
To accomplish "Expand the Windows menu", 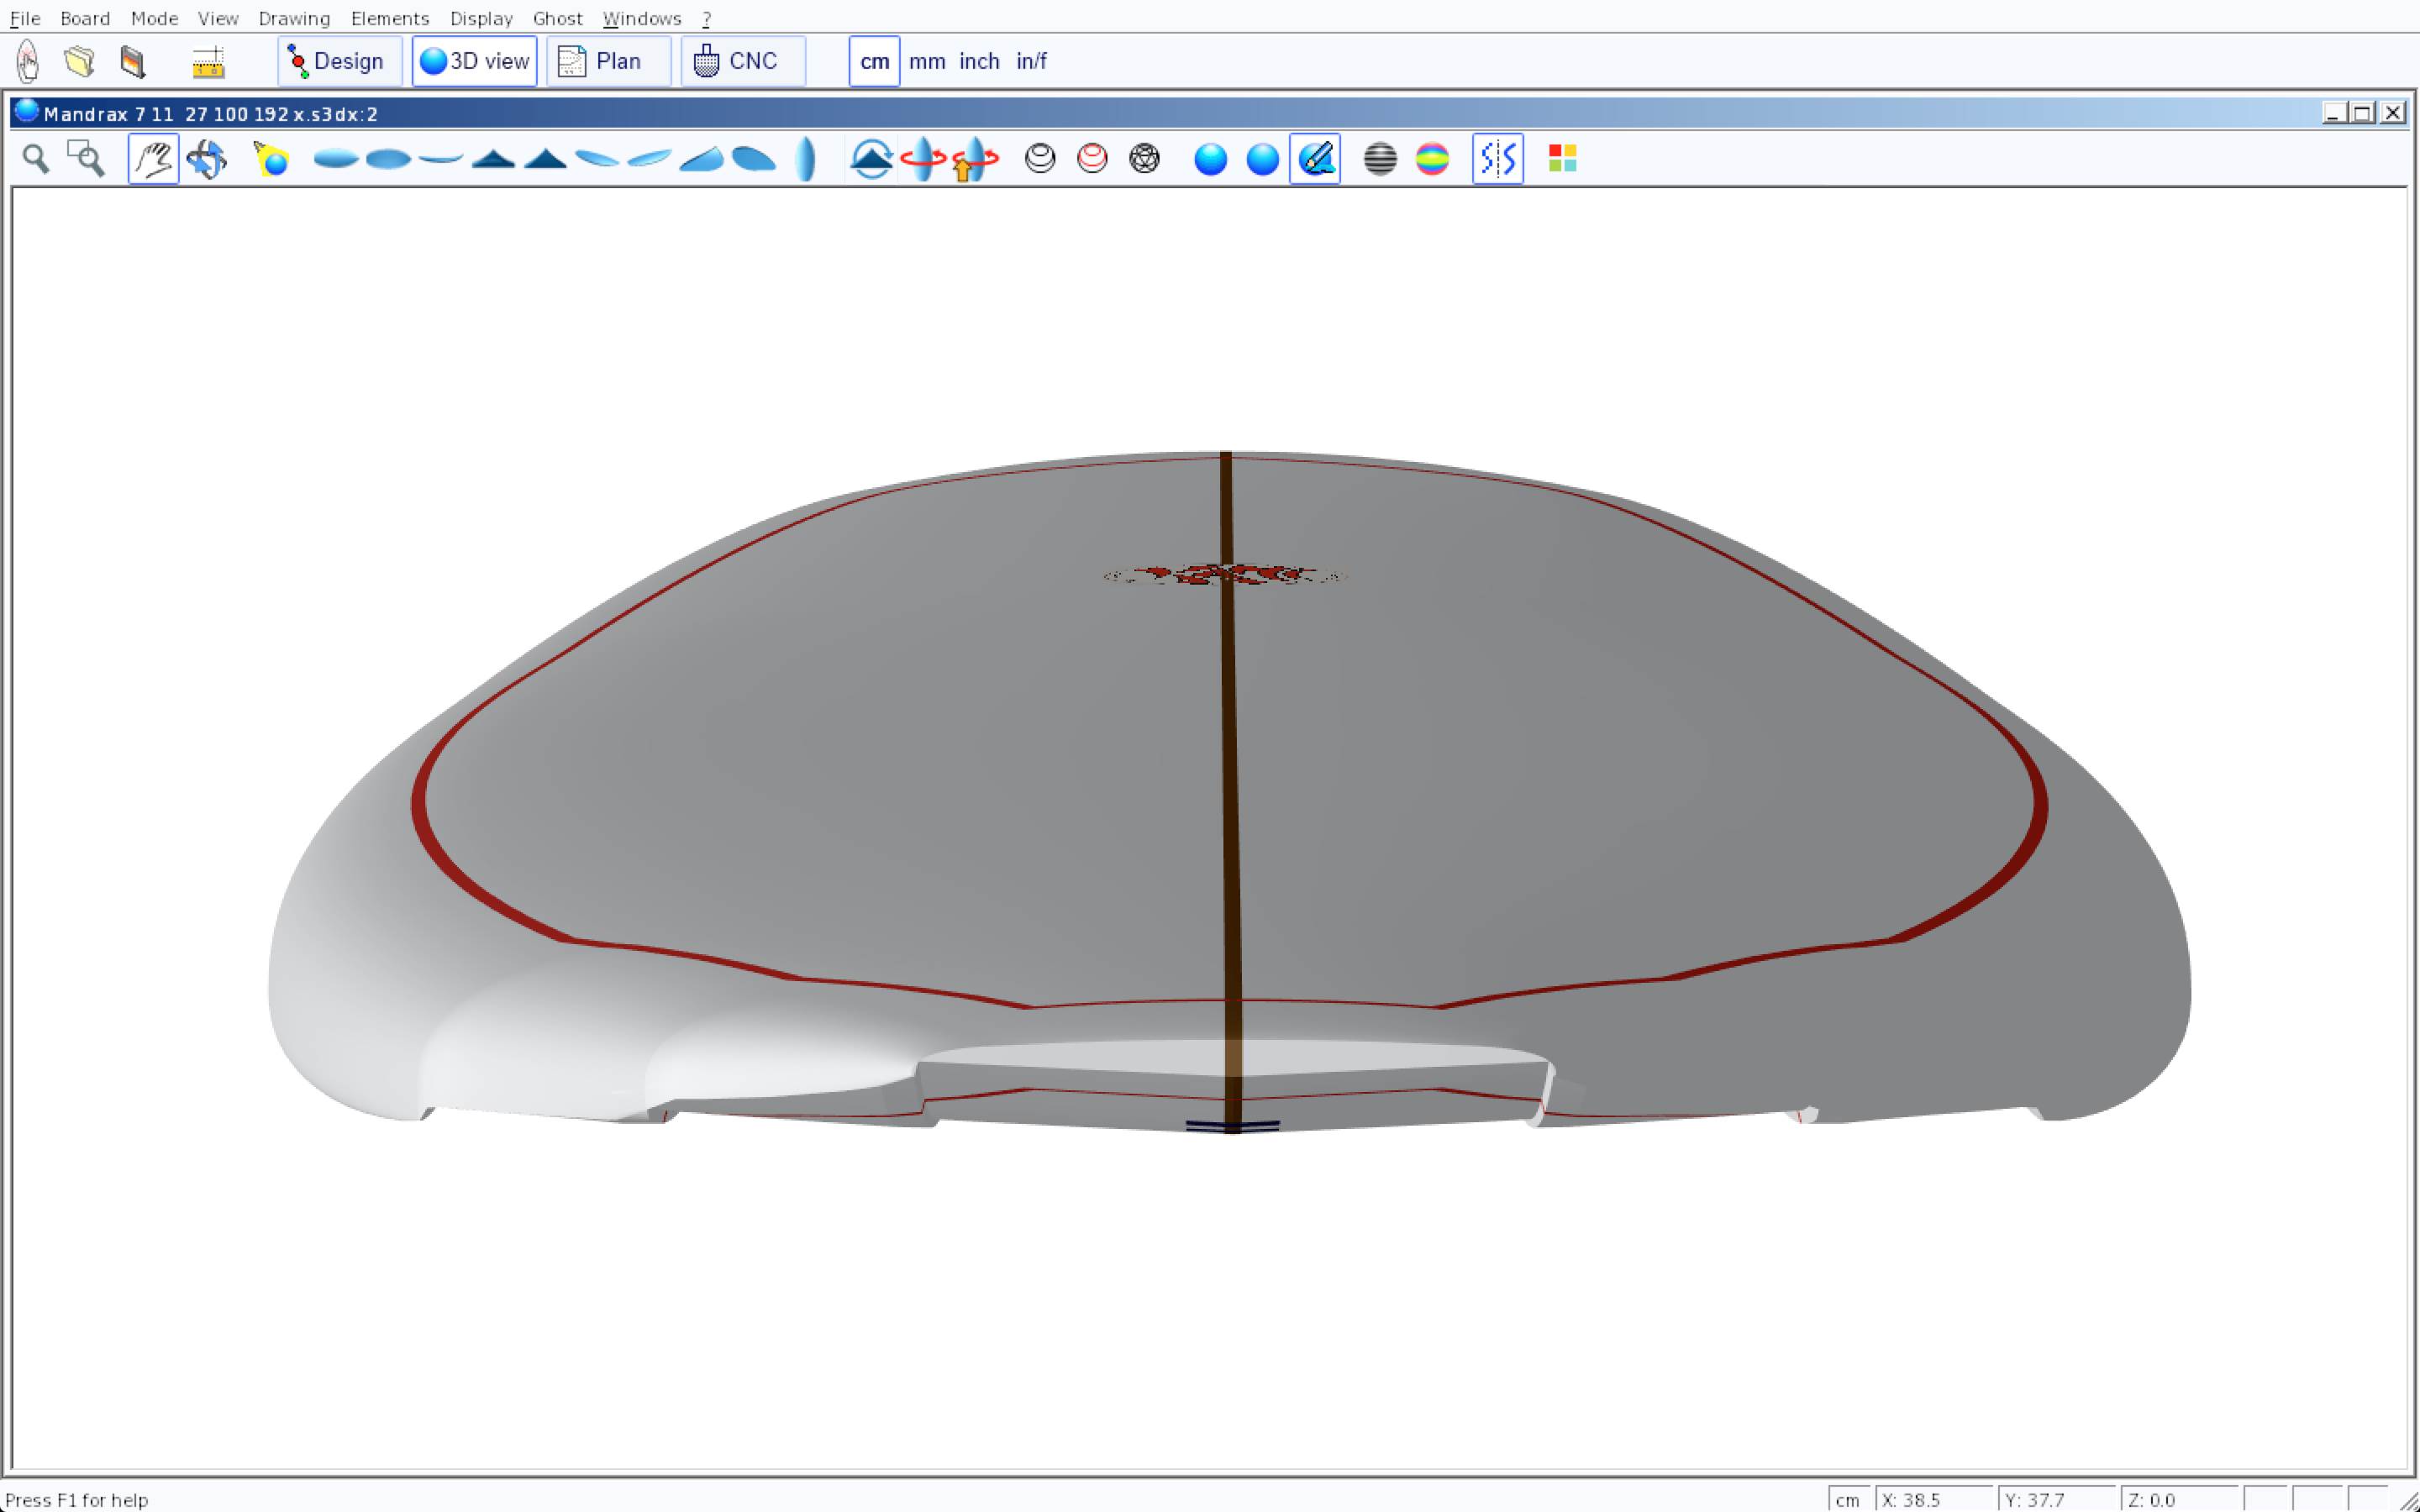I will 641,18.
